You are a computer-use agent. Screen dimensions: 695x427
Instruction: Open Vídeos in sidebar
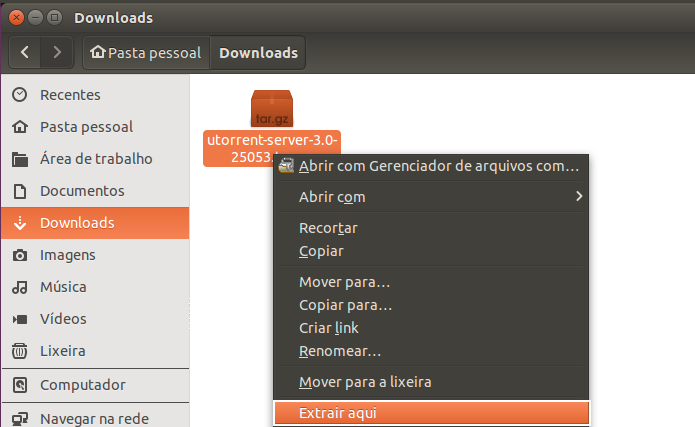point(95,319)
